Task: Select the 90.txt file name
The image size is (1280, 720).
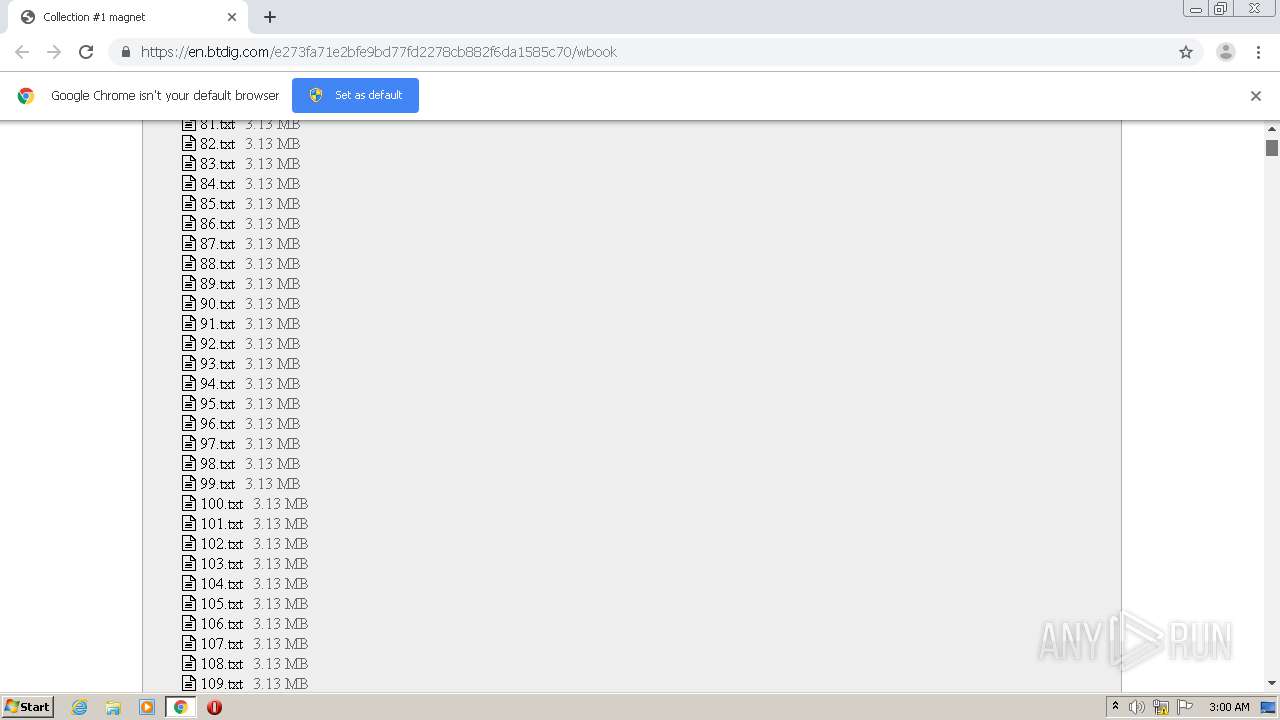Action: 217,304
